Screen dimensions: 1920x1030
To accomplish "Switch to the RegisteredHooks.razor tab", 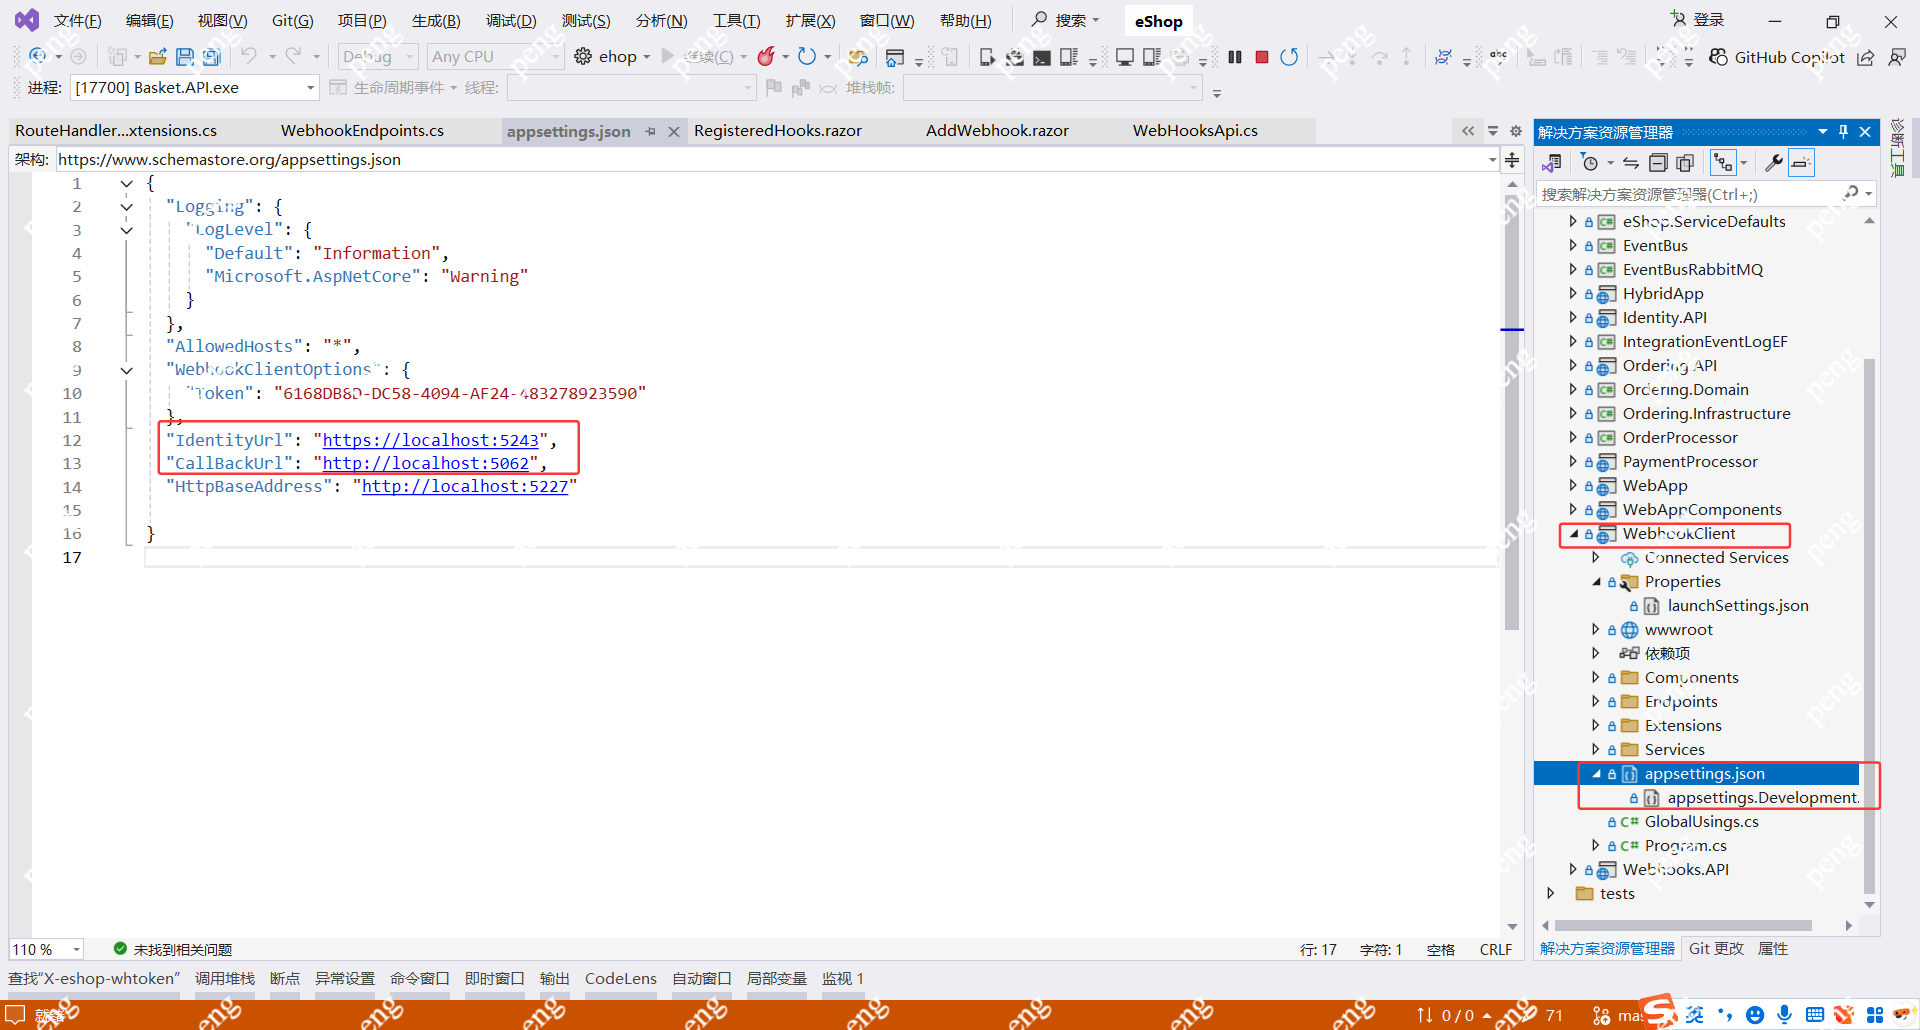I will [778, 131].
